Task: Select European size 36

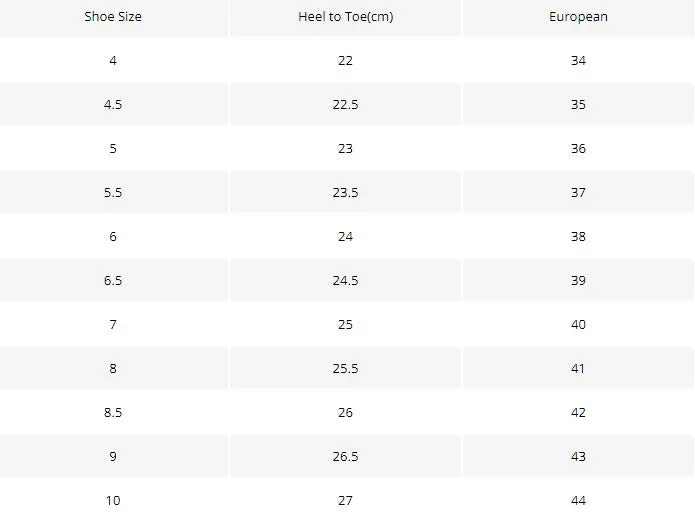Action: pyautogui.click(x=578, y=148)
